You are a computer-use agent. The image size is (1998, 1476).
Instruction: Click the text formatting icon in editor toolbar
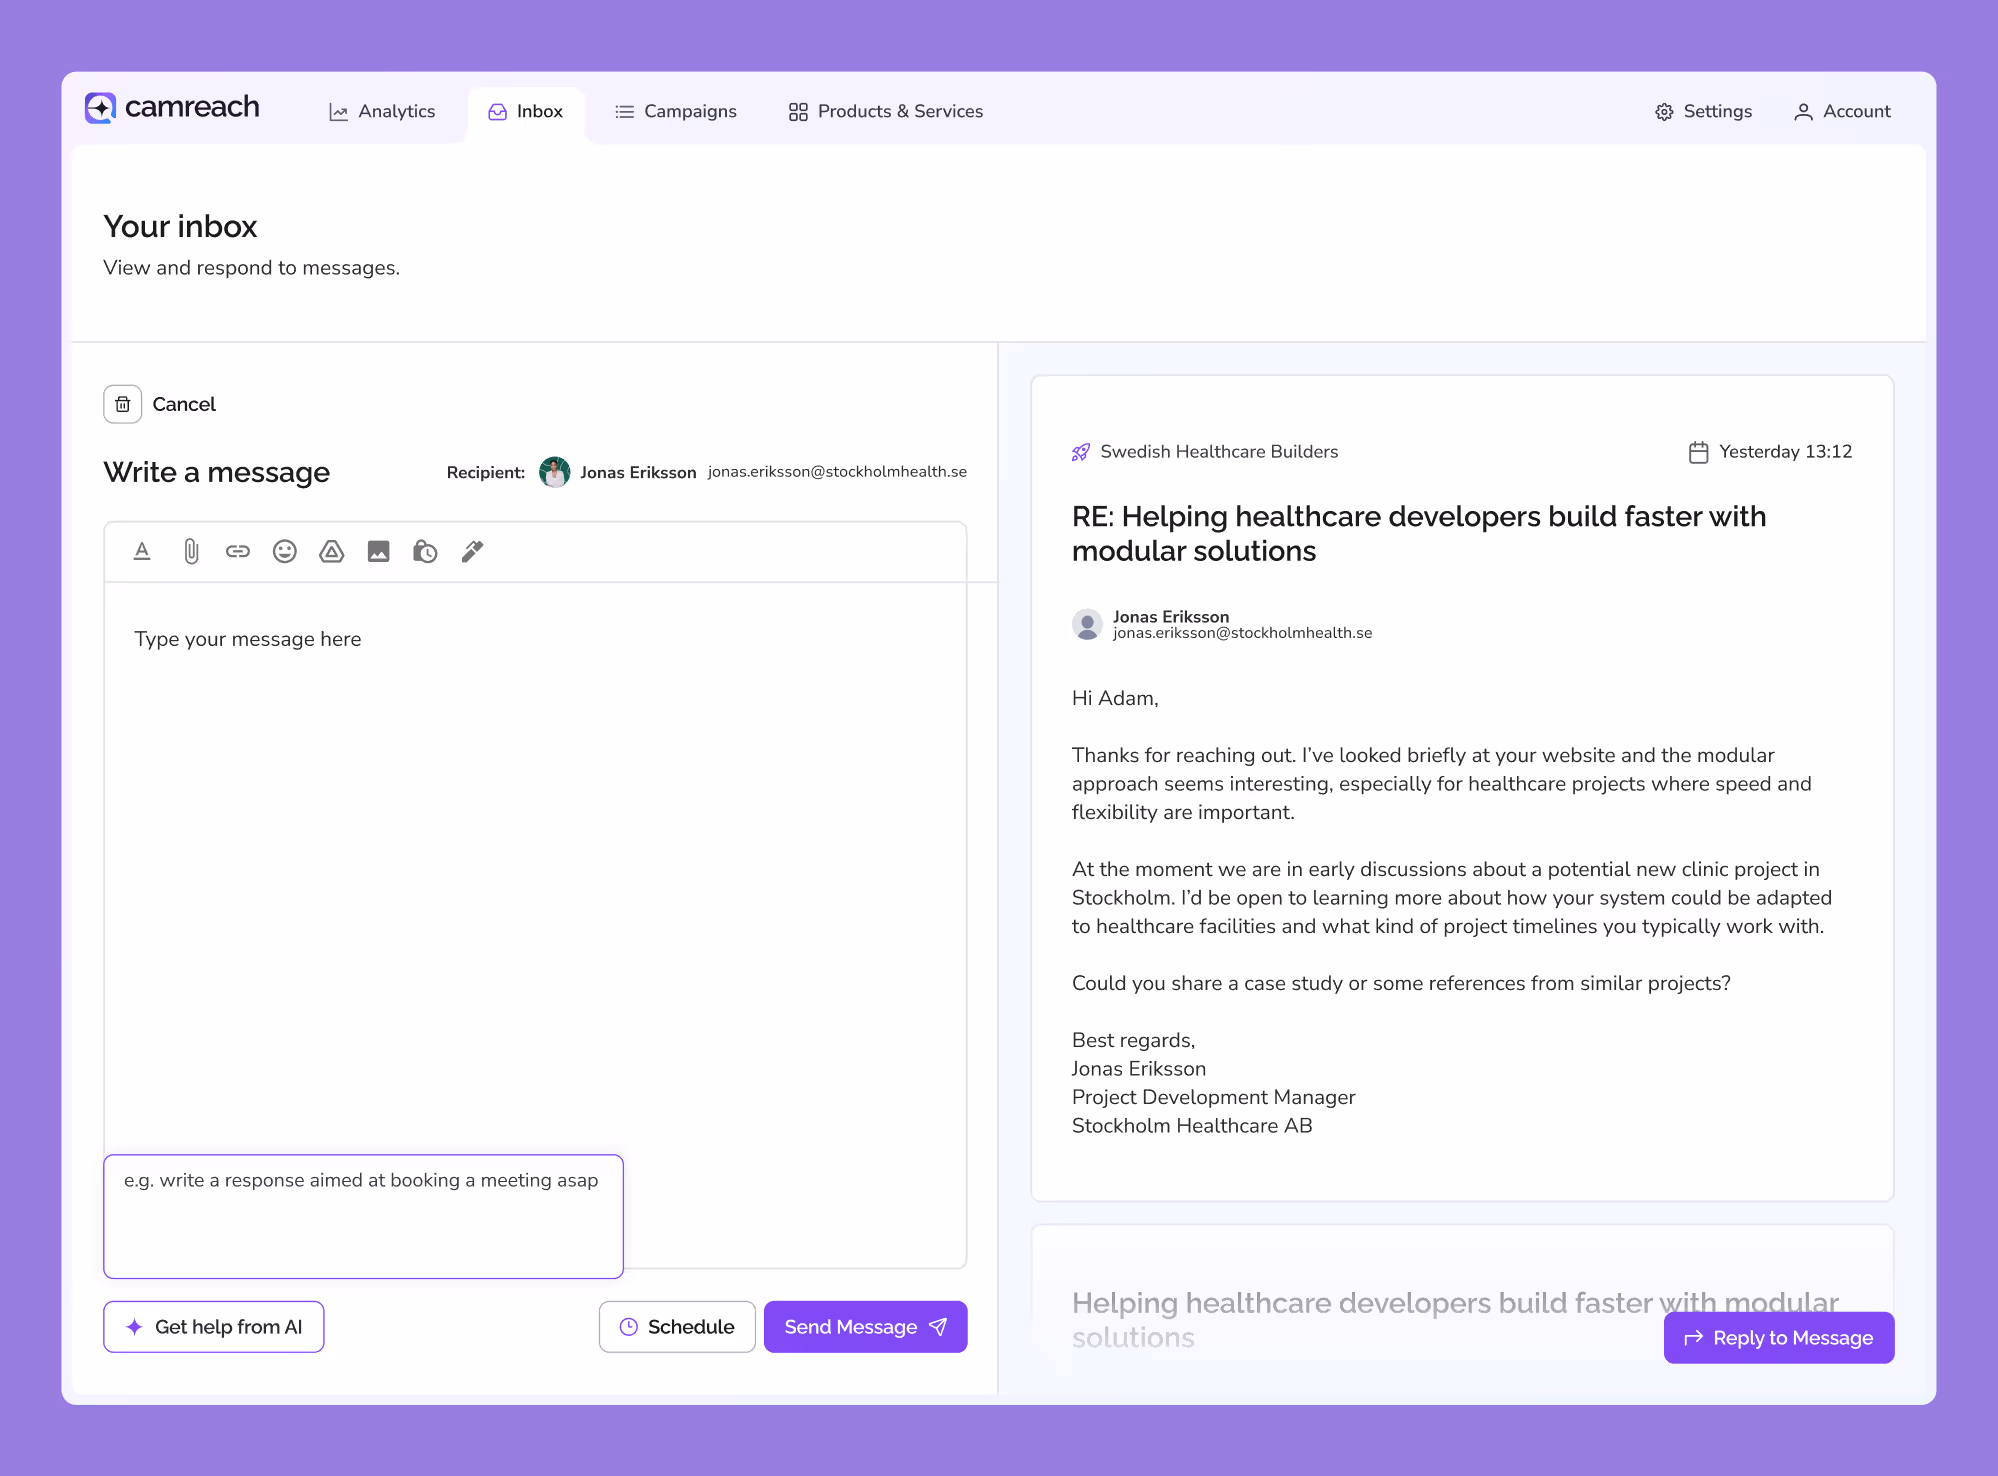point(142,551)
